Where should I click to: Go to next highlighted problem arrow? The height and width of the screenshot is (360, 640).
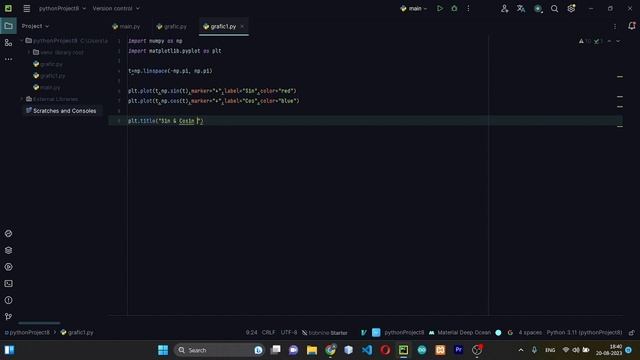pyautogui.click(x=618, y=41)
